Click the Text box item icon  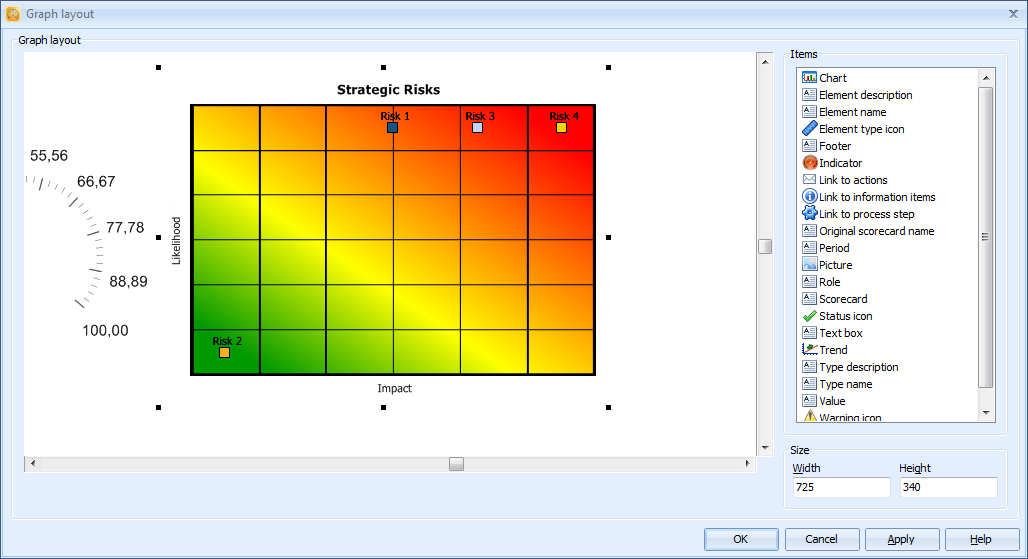coord(810,333)
